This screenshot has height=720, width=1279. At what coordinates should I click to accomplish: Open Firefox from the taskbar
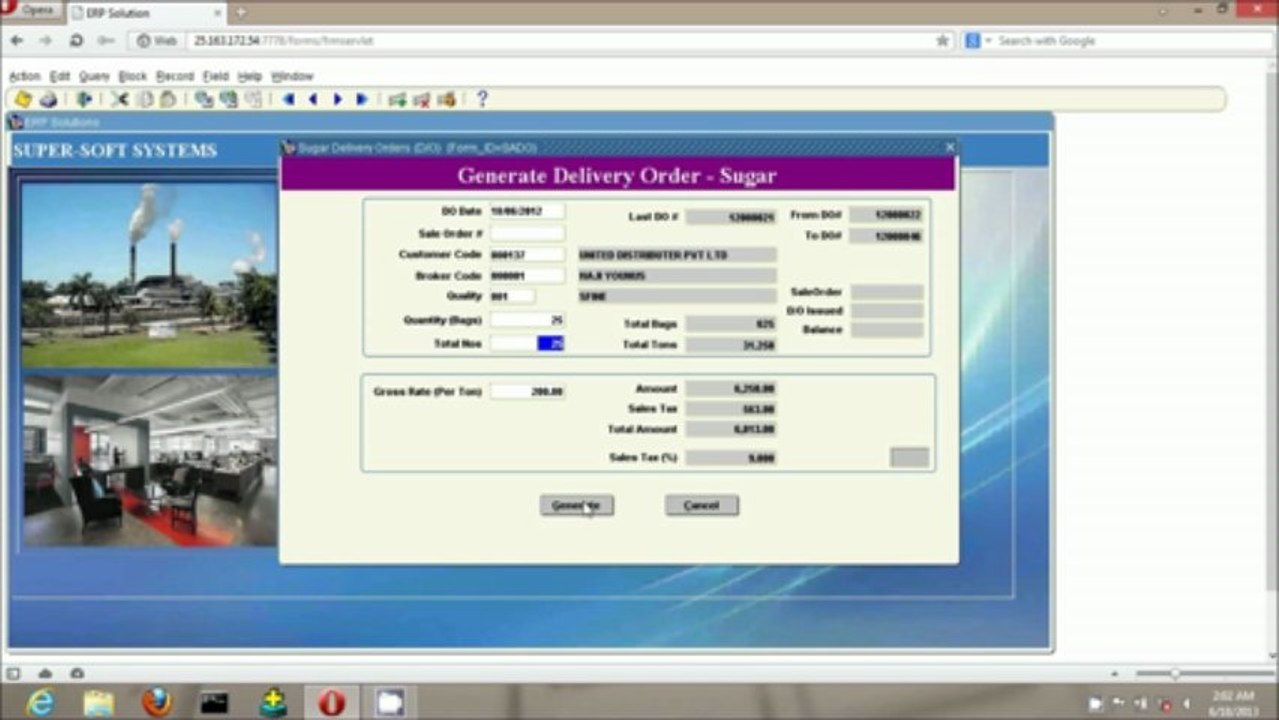(157, 703)
